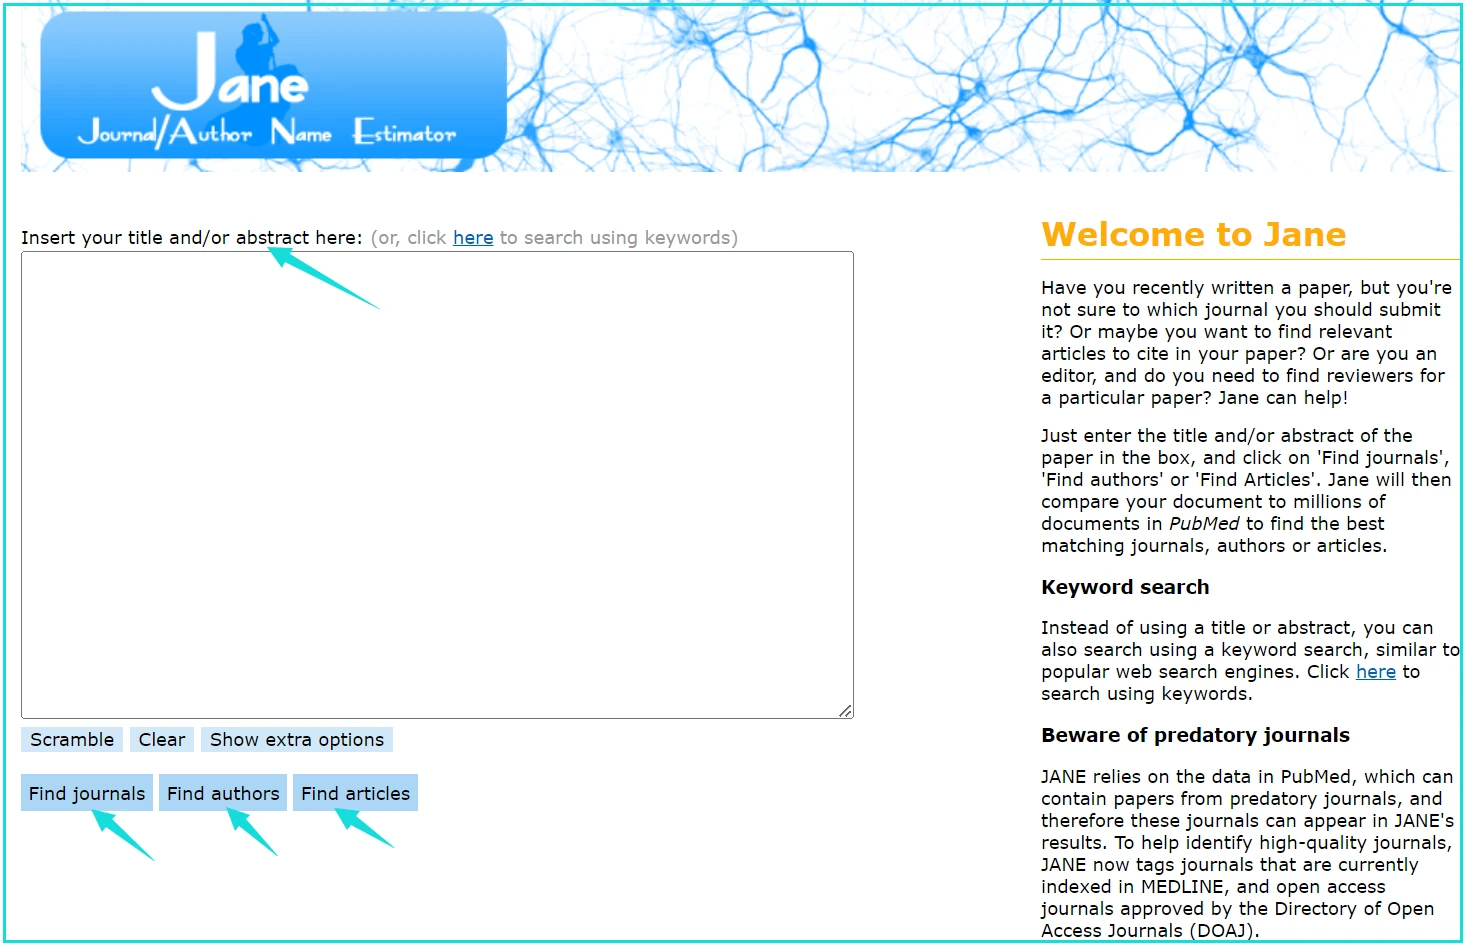Click the text area resize handle

[x=846, y=711]
